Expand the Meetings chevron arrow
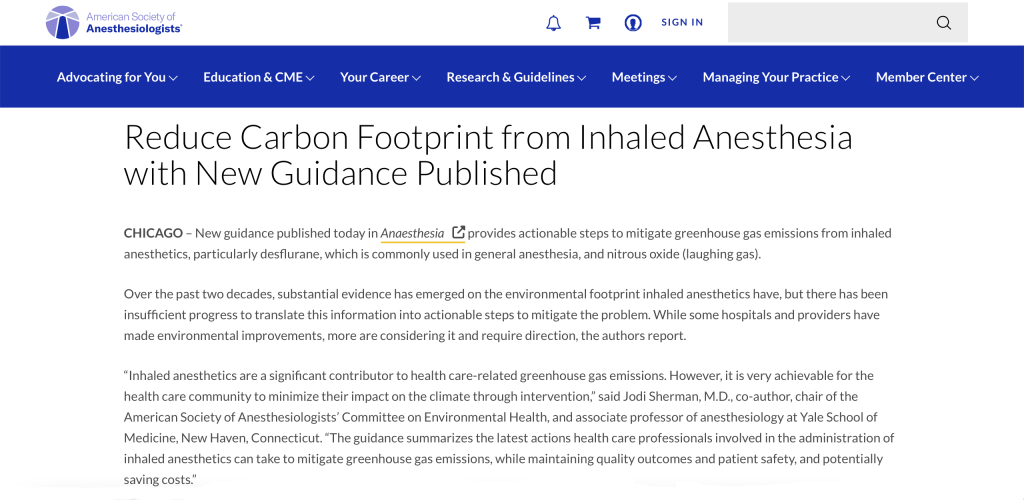The width and height of the screenshot is (1024, 500). [672, 78]
